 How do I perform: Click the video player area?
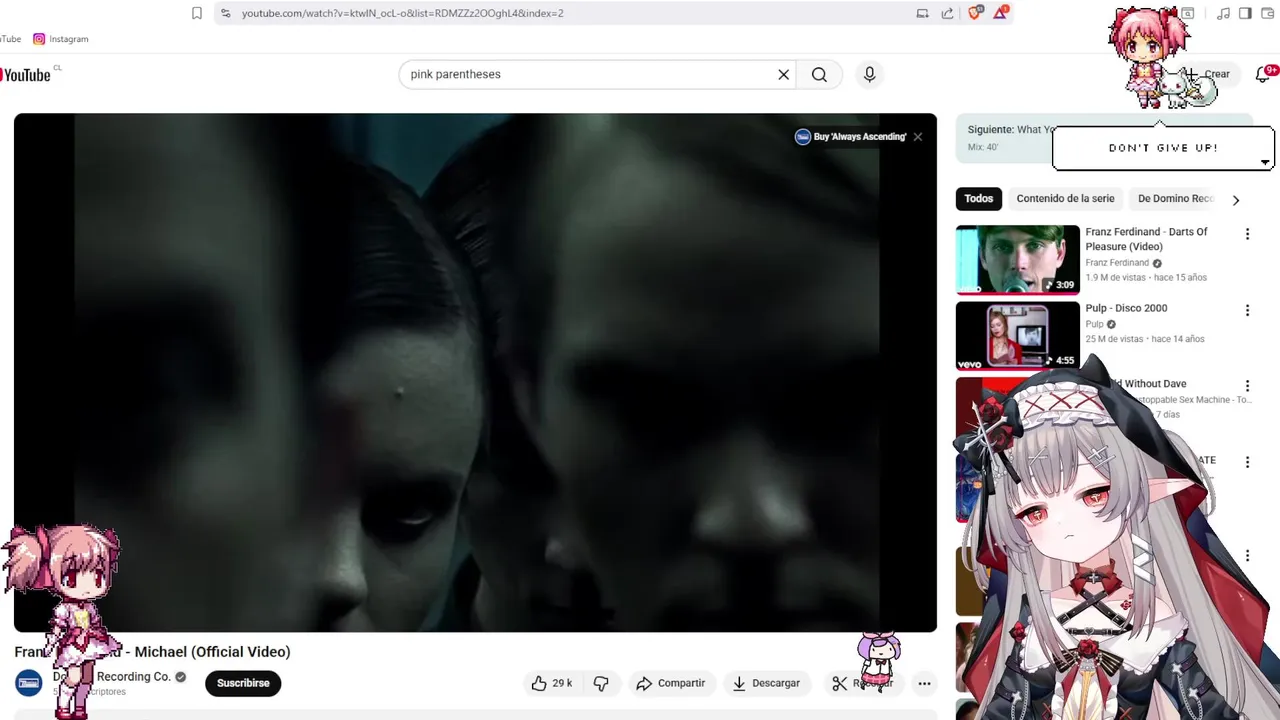point(475,372)
